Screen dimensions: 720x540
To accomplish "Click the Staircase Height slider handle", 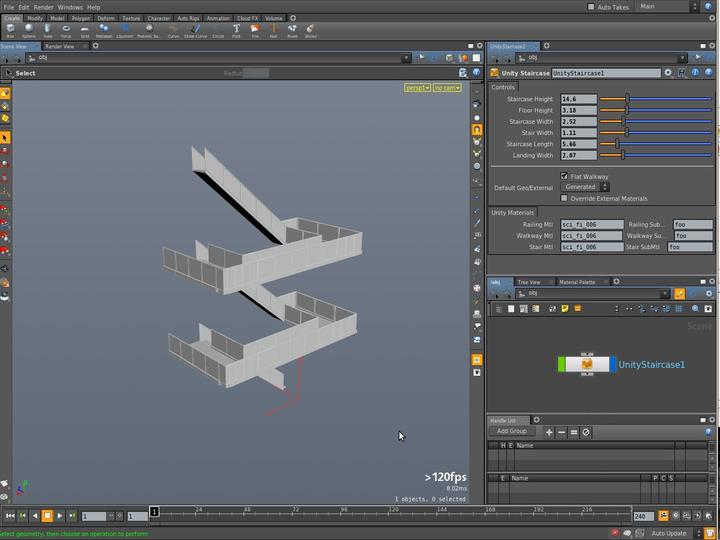I will click(x=627, y=99).
